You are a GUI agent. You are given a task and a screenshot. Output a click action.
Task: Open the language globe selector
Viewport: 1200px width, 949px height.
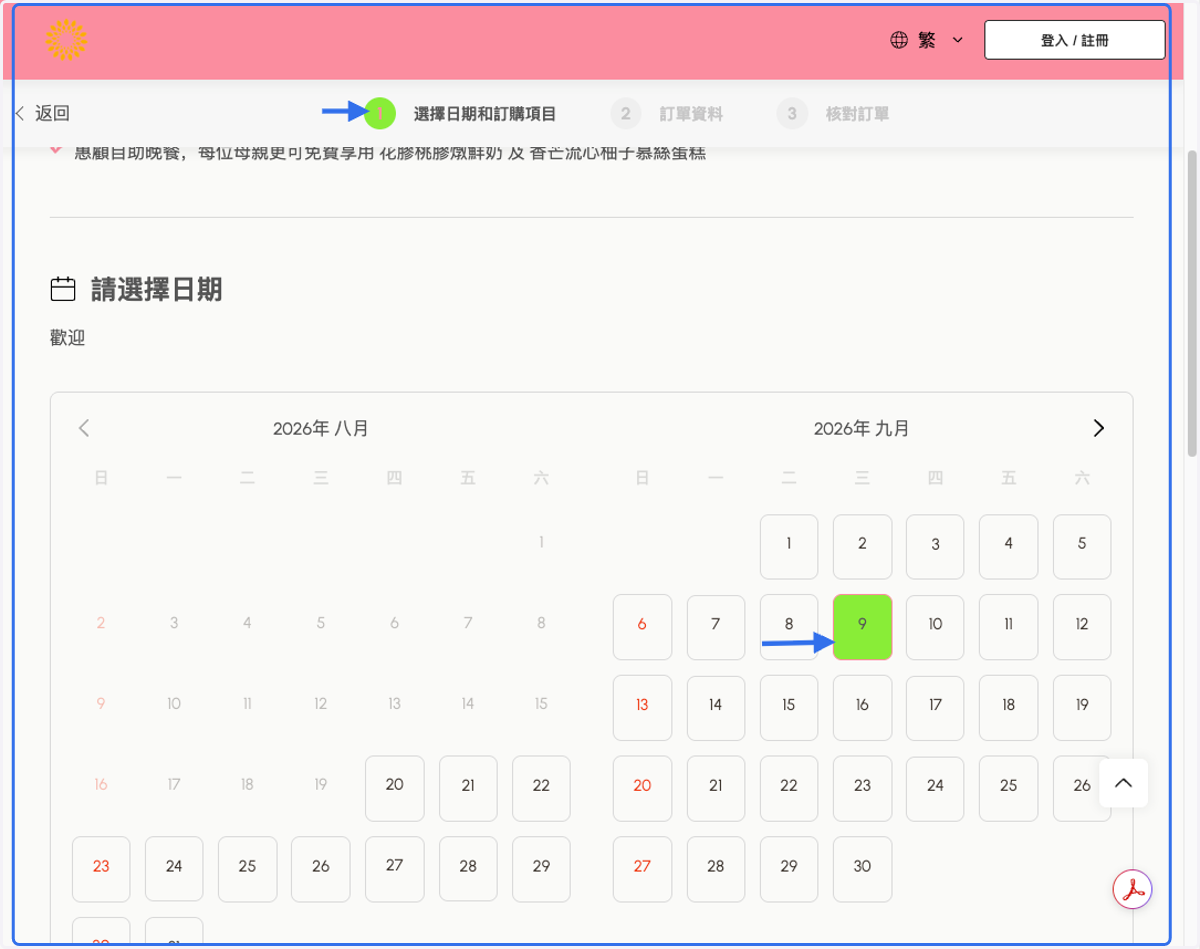pos(899,40)
